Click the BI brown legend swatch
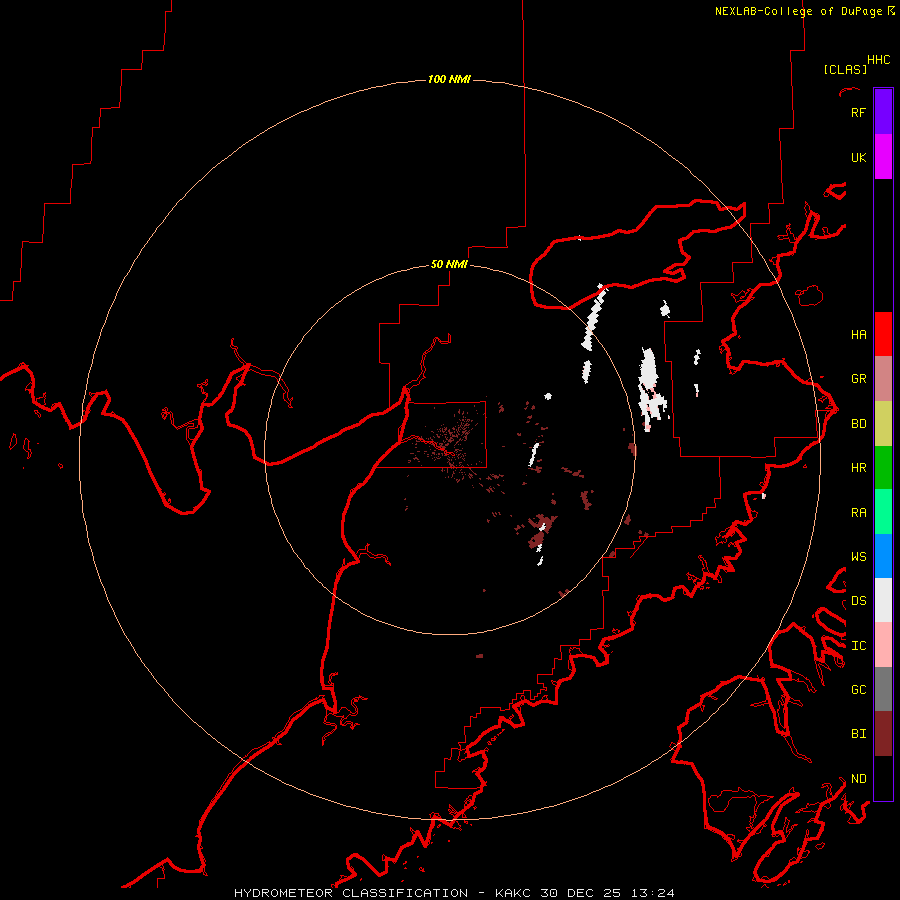900x900 pixels. pos(883,734)
